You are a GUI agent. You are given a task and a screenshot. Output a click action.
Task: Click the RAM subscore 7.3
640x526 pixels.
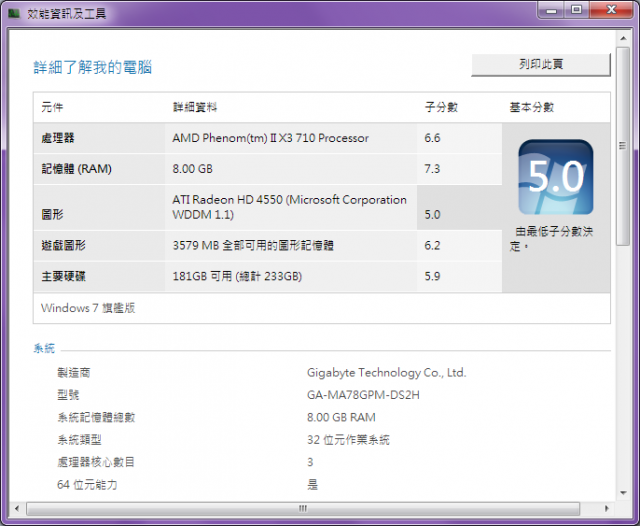[432, 169]
